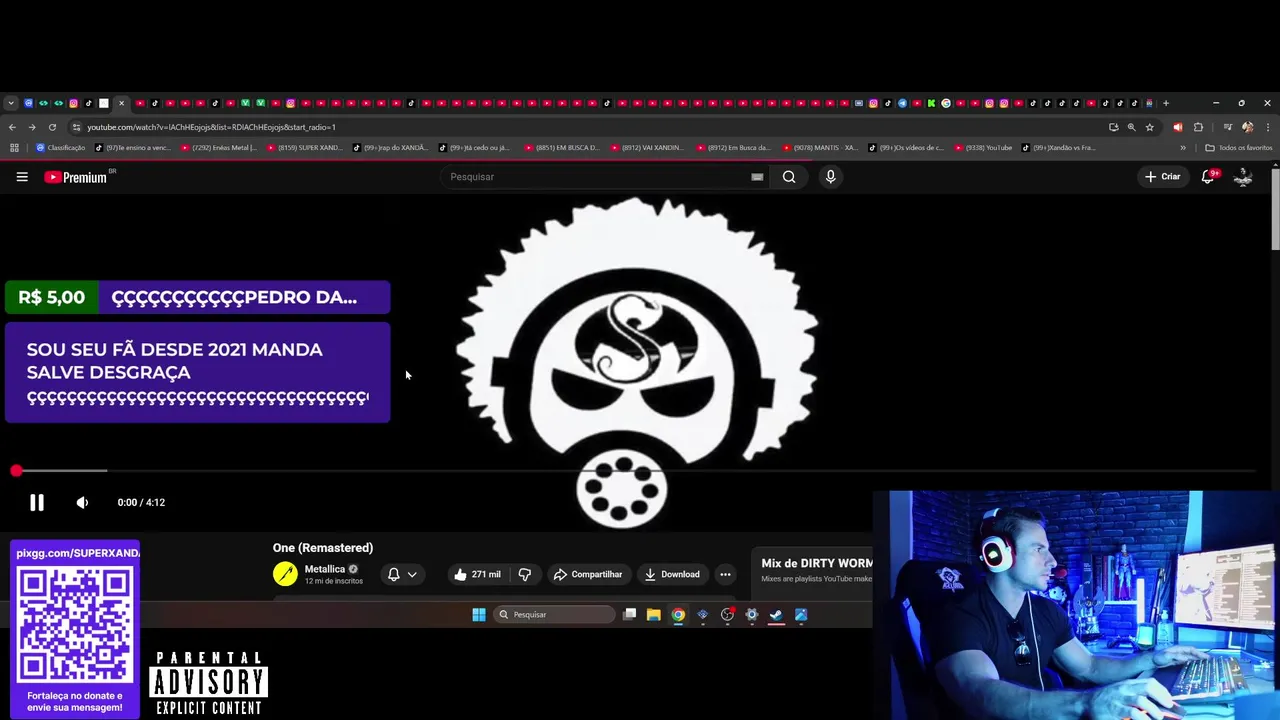Open the Metallica channel name link
Screen dimensions: 1280x720
pos(324,569)
